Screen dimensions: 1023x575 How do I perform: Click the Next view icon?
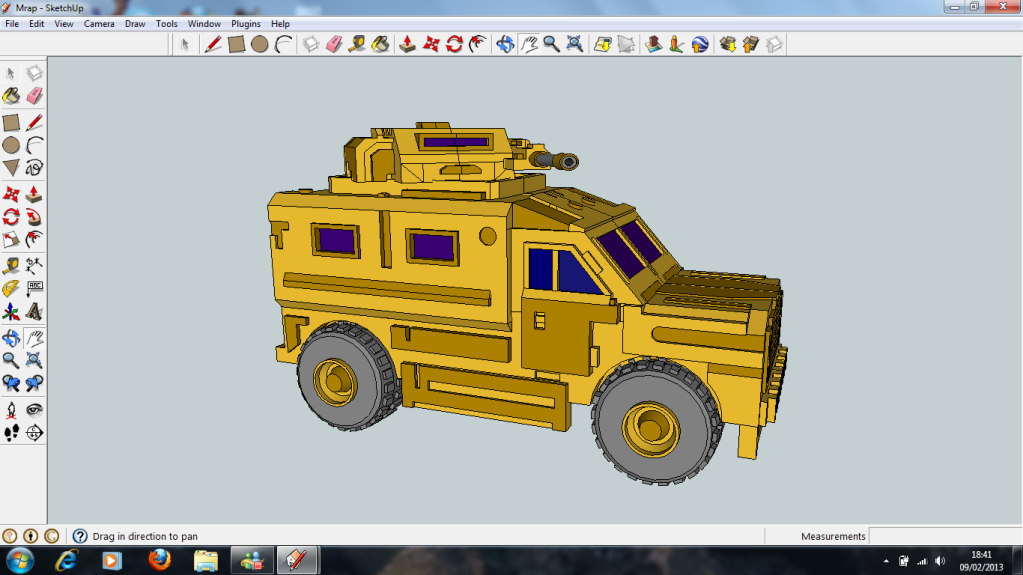[34, 383]
